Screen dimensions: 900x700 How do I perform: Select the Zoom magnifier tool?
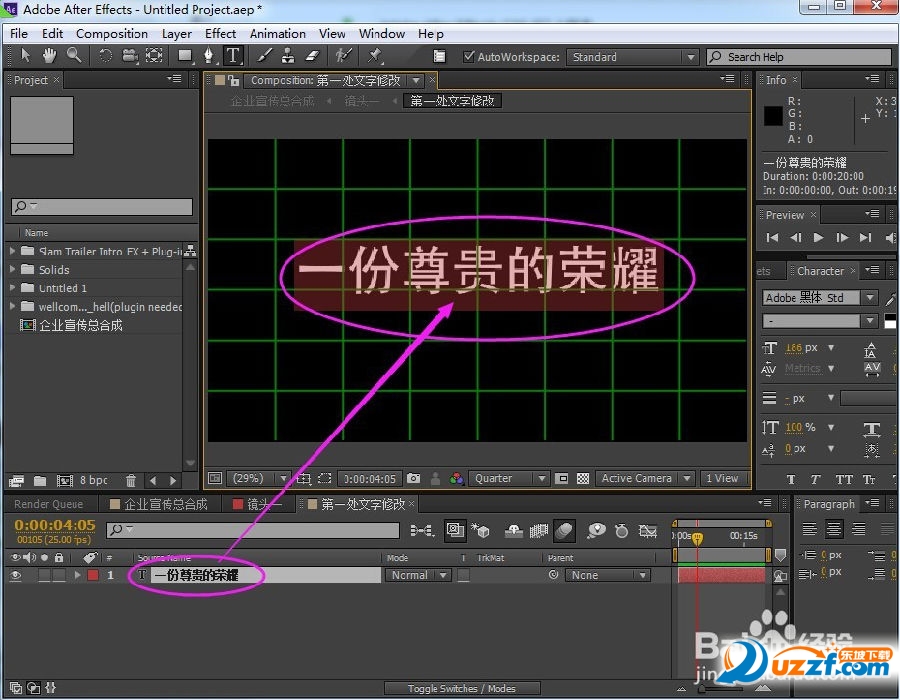coord(74,56)
